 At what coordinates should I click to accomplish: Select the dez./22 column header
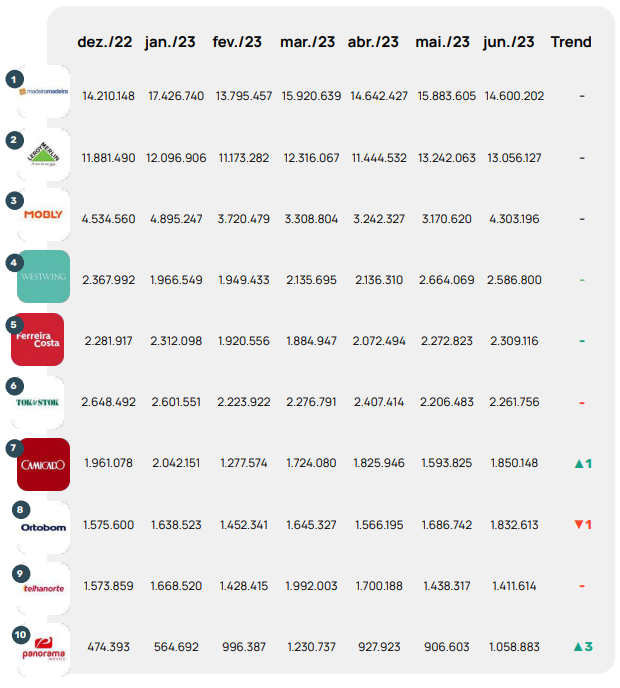point(106,42)
